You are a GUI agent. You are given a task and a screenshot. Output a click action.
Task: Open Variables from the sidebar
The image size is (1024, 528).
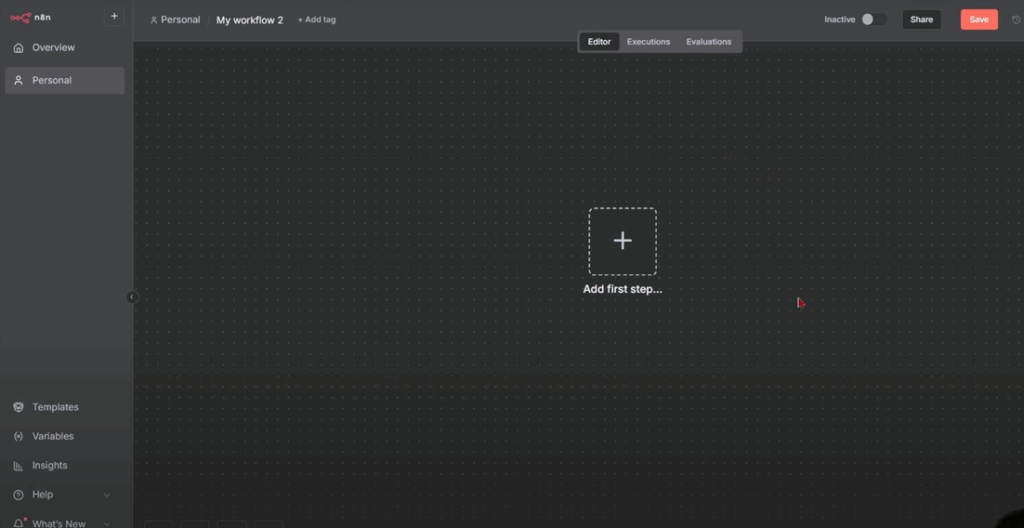pyautogui.click(x=65, y=437)
